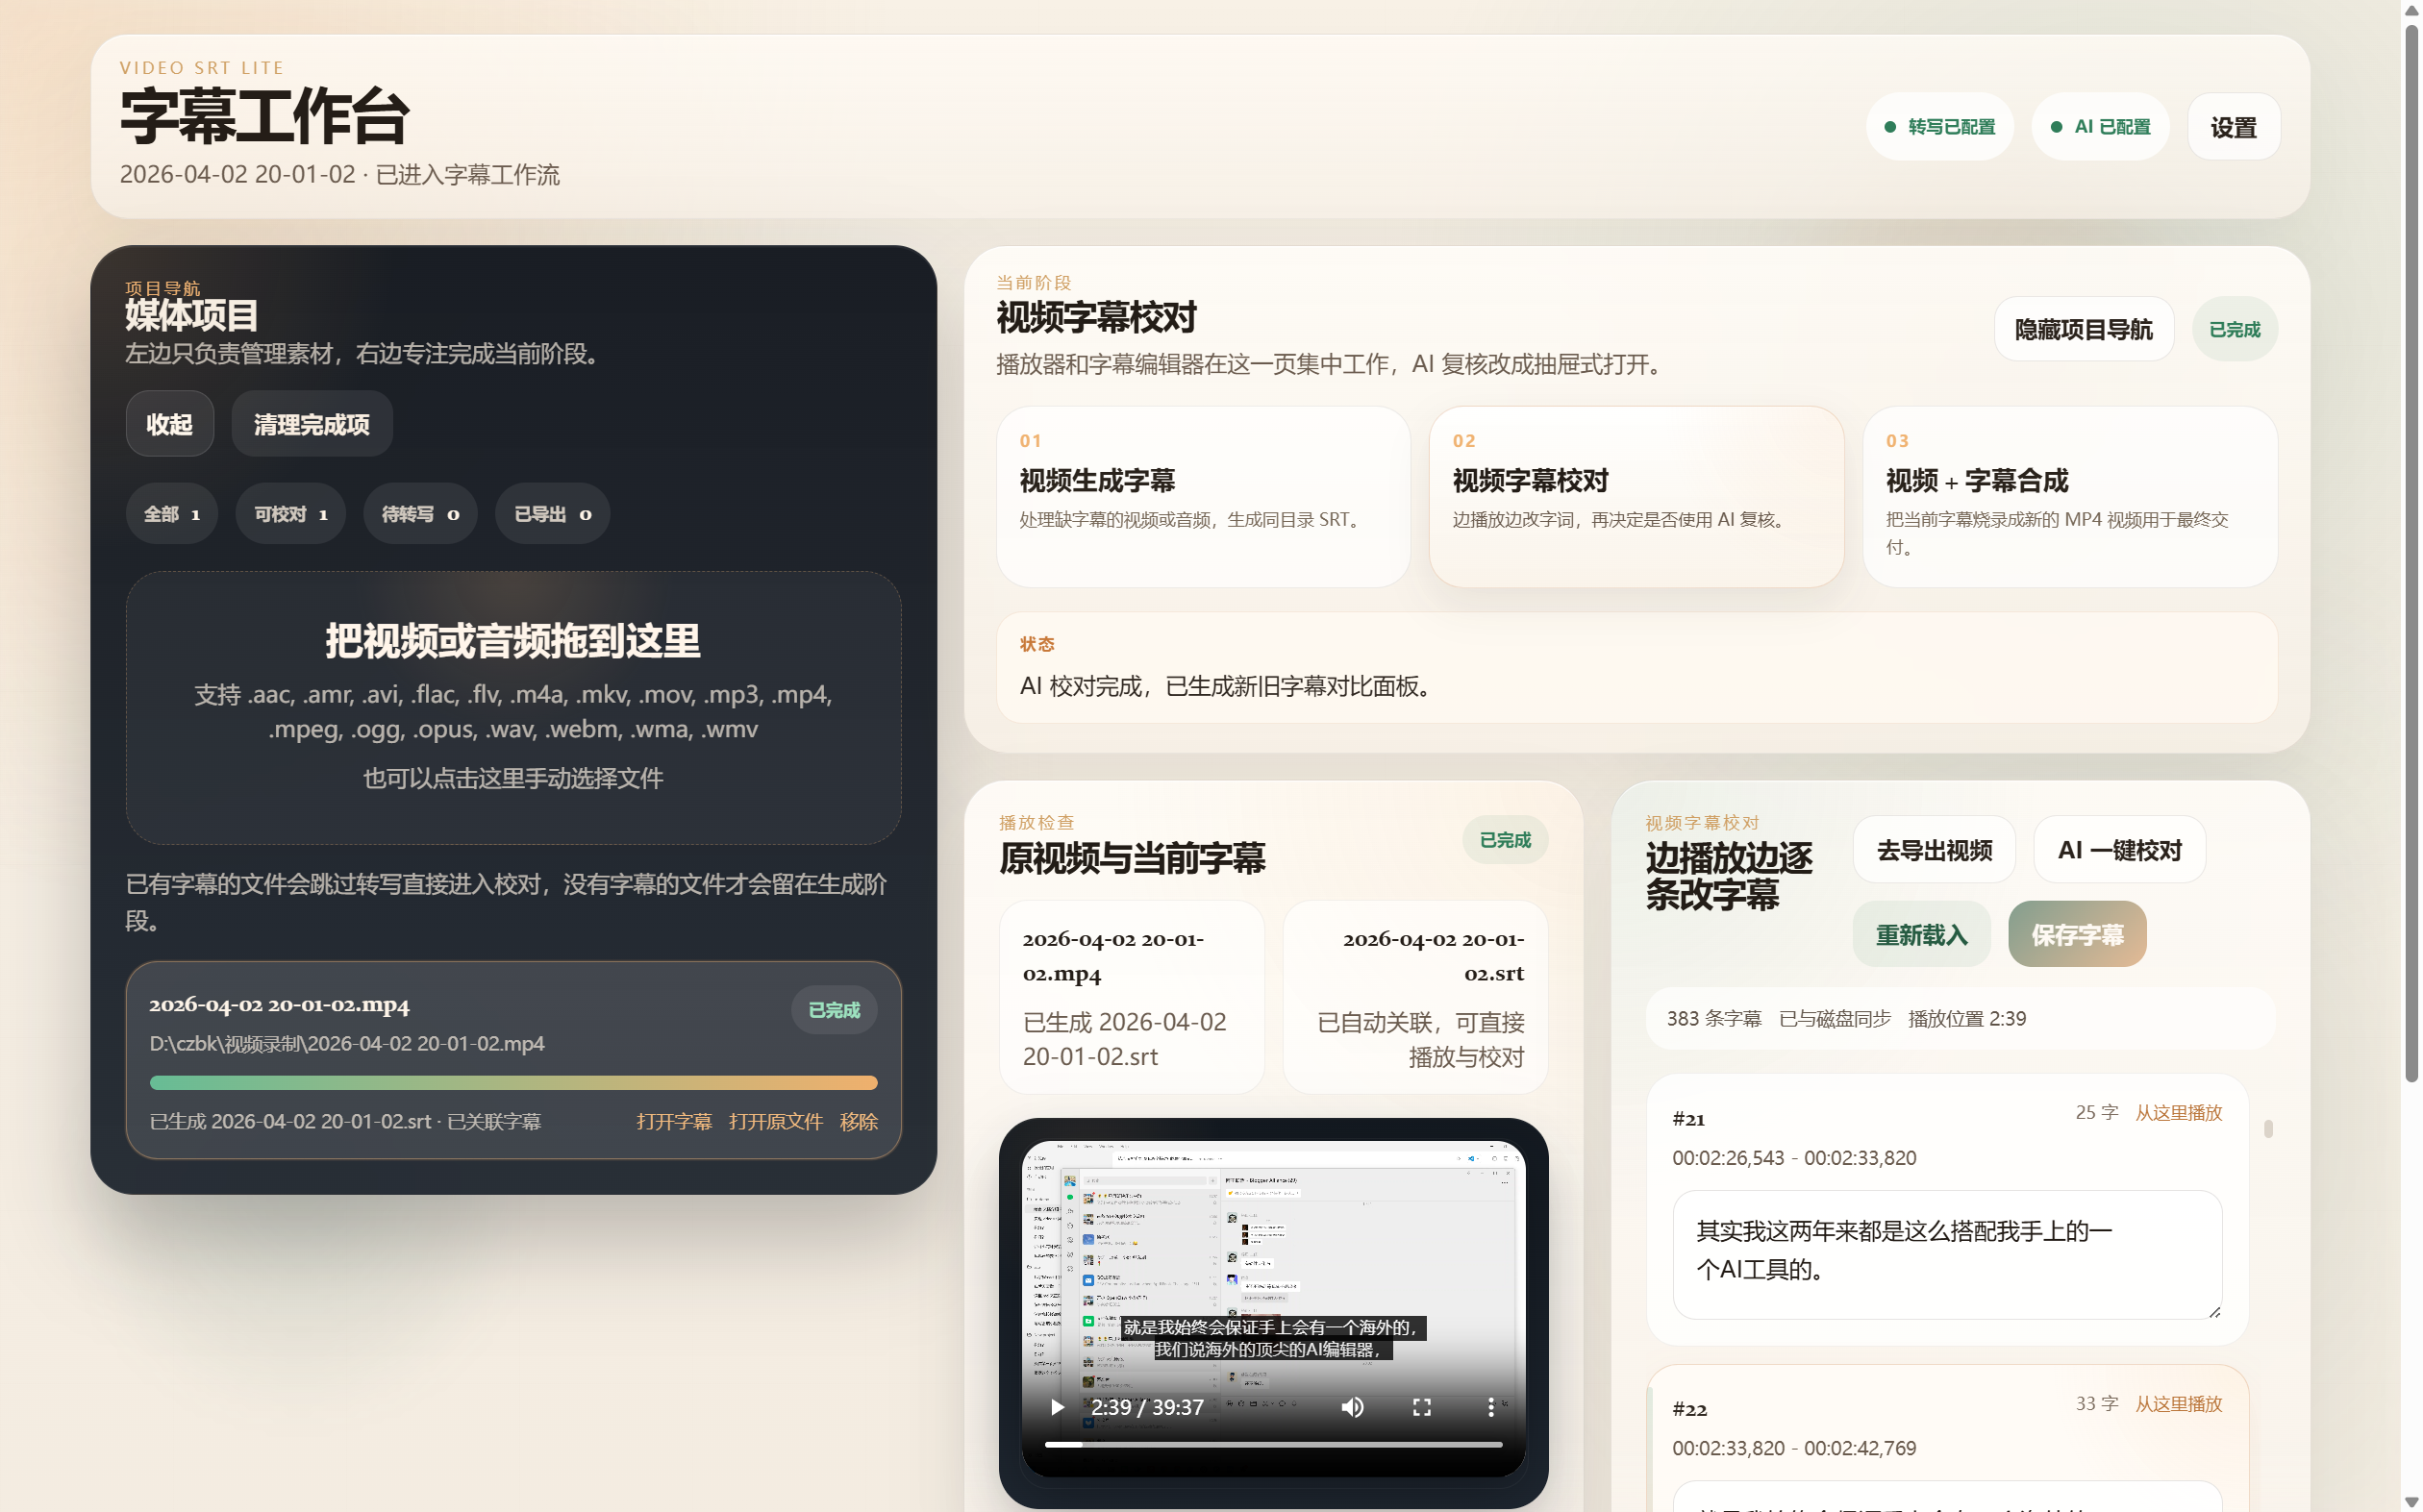Click 打开字幕 link for the mp4 item

tap(673, 1121)
